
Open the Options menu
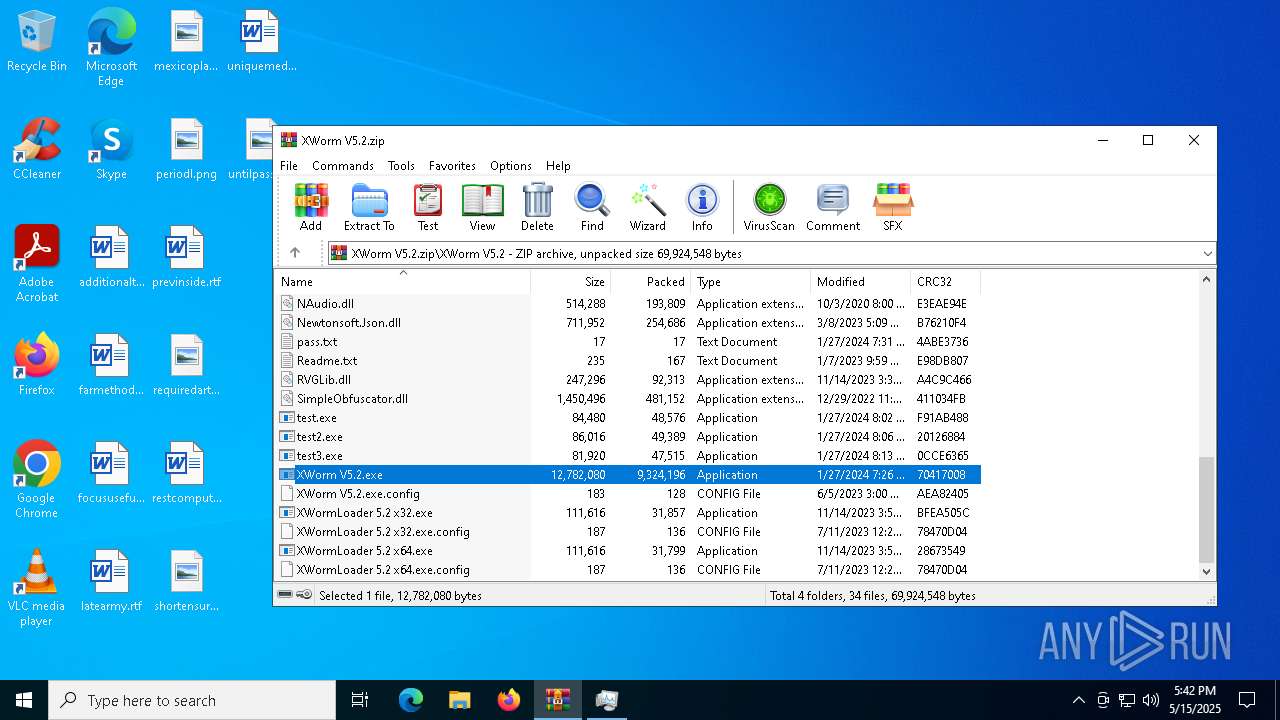pyautogui.click(x=511, y=166)
